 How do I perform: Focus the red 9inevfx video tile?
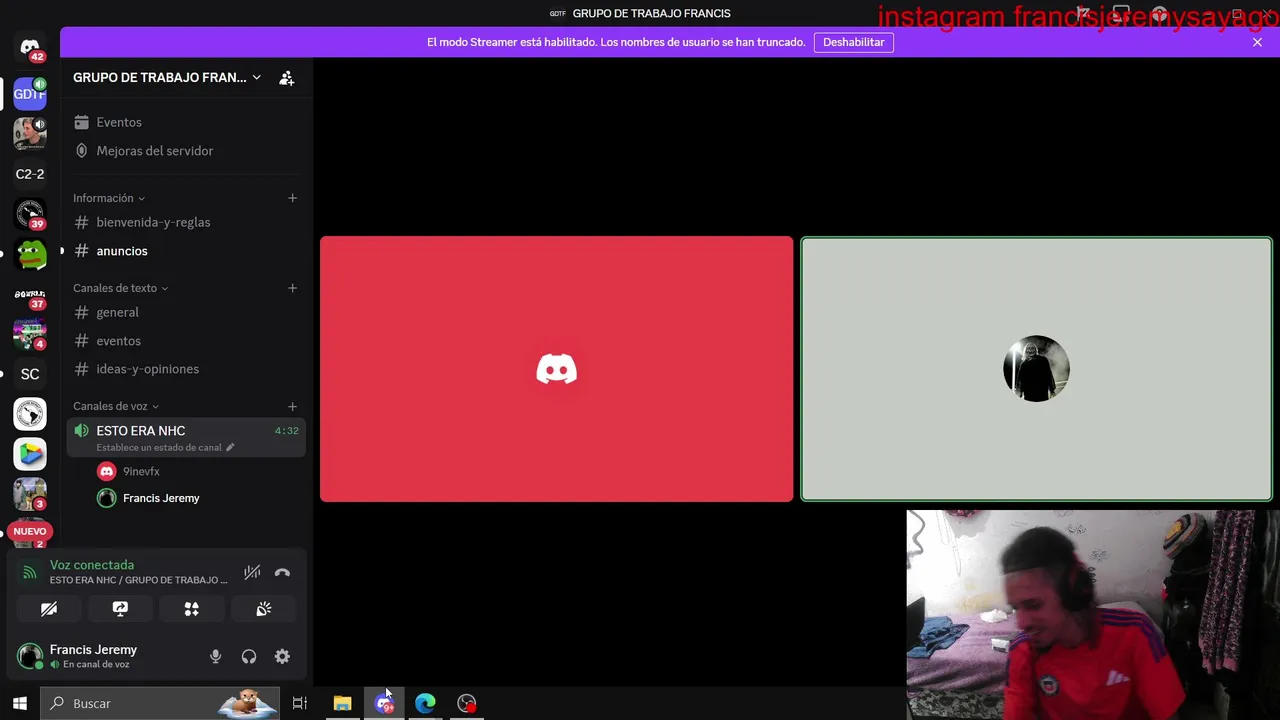tap(557, 369)
